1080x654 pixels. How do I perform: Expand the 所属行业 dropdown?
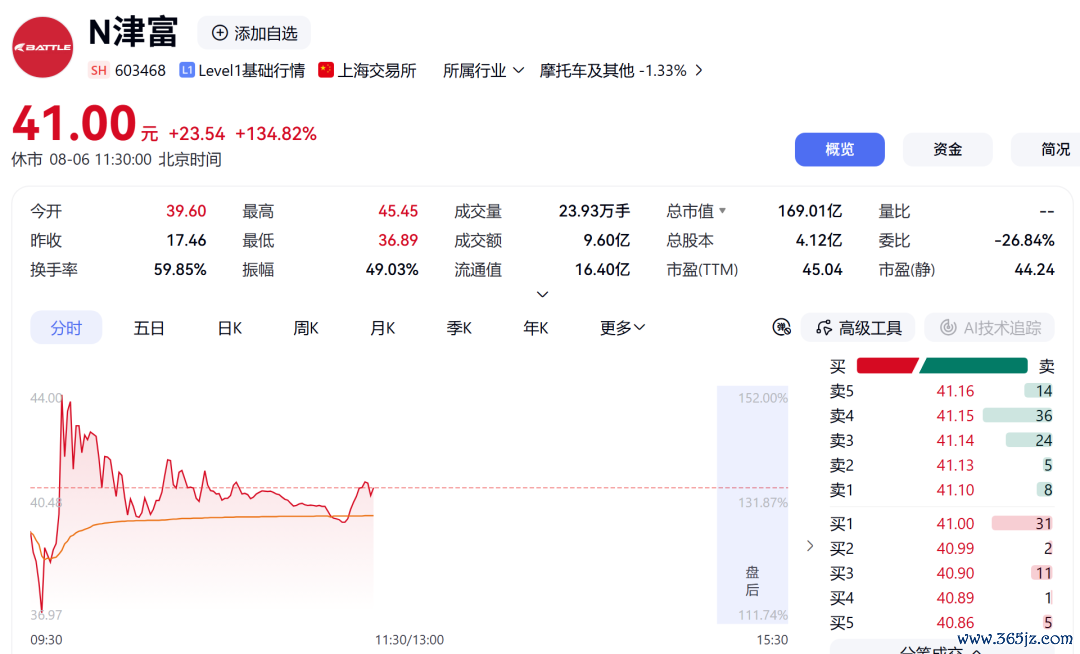pyautogui.click(x=484, y=70)
